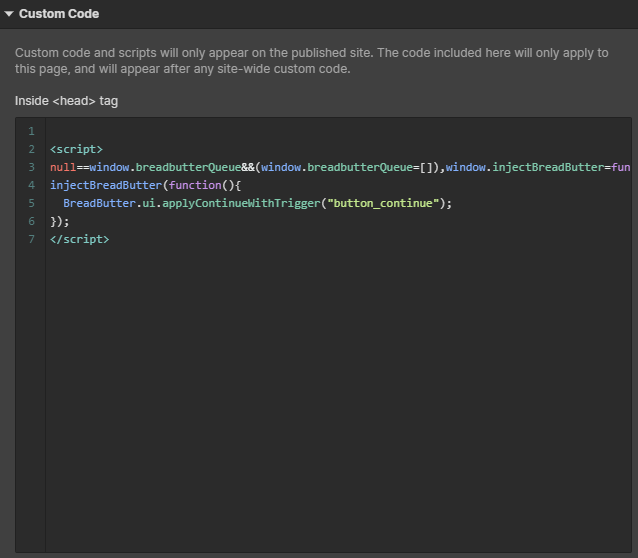The width and height of the screenshot is (638, 558).
Task: Click line number 3 in gutter
Action: [31, 167]
